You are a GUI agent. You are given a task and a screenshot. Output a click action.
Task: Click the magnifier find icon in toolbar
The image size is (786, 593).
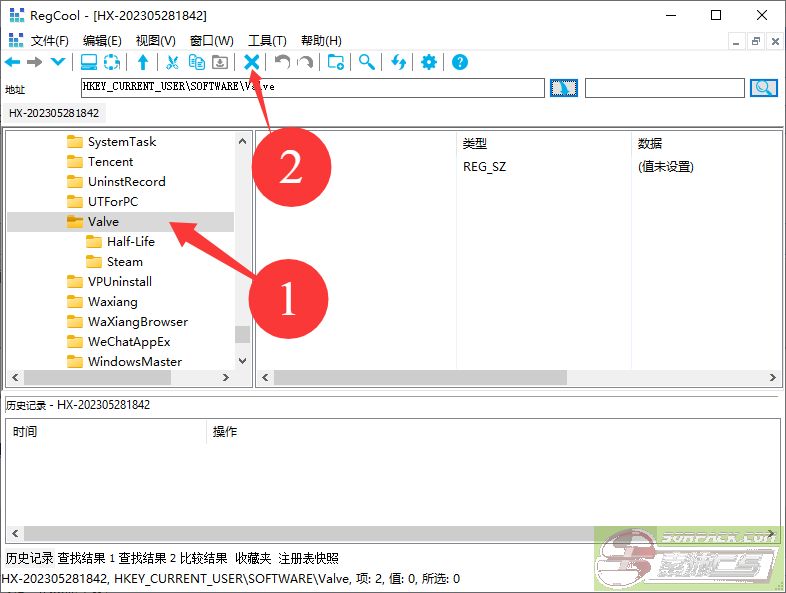tap(367, 62)
